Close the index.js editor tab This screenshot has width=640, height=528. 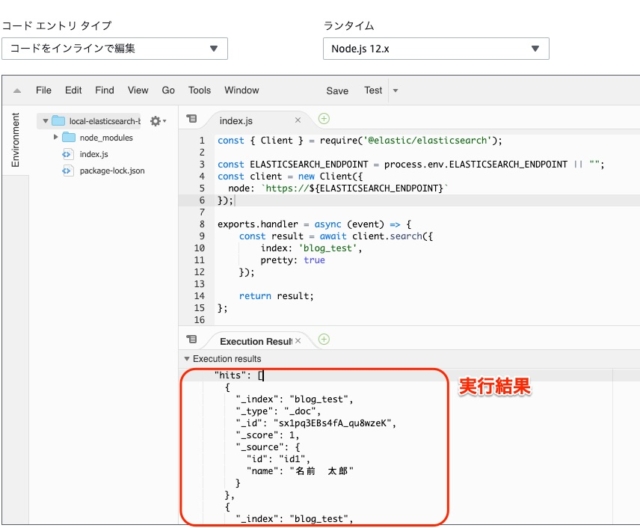click(298, 120)
